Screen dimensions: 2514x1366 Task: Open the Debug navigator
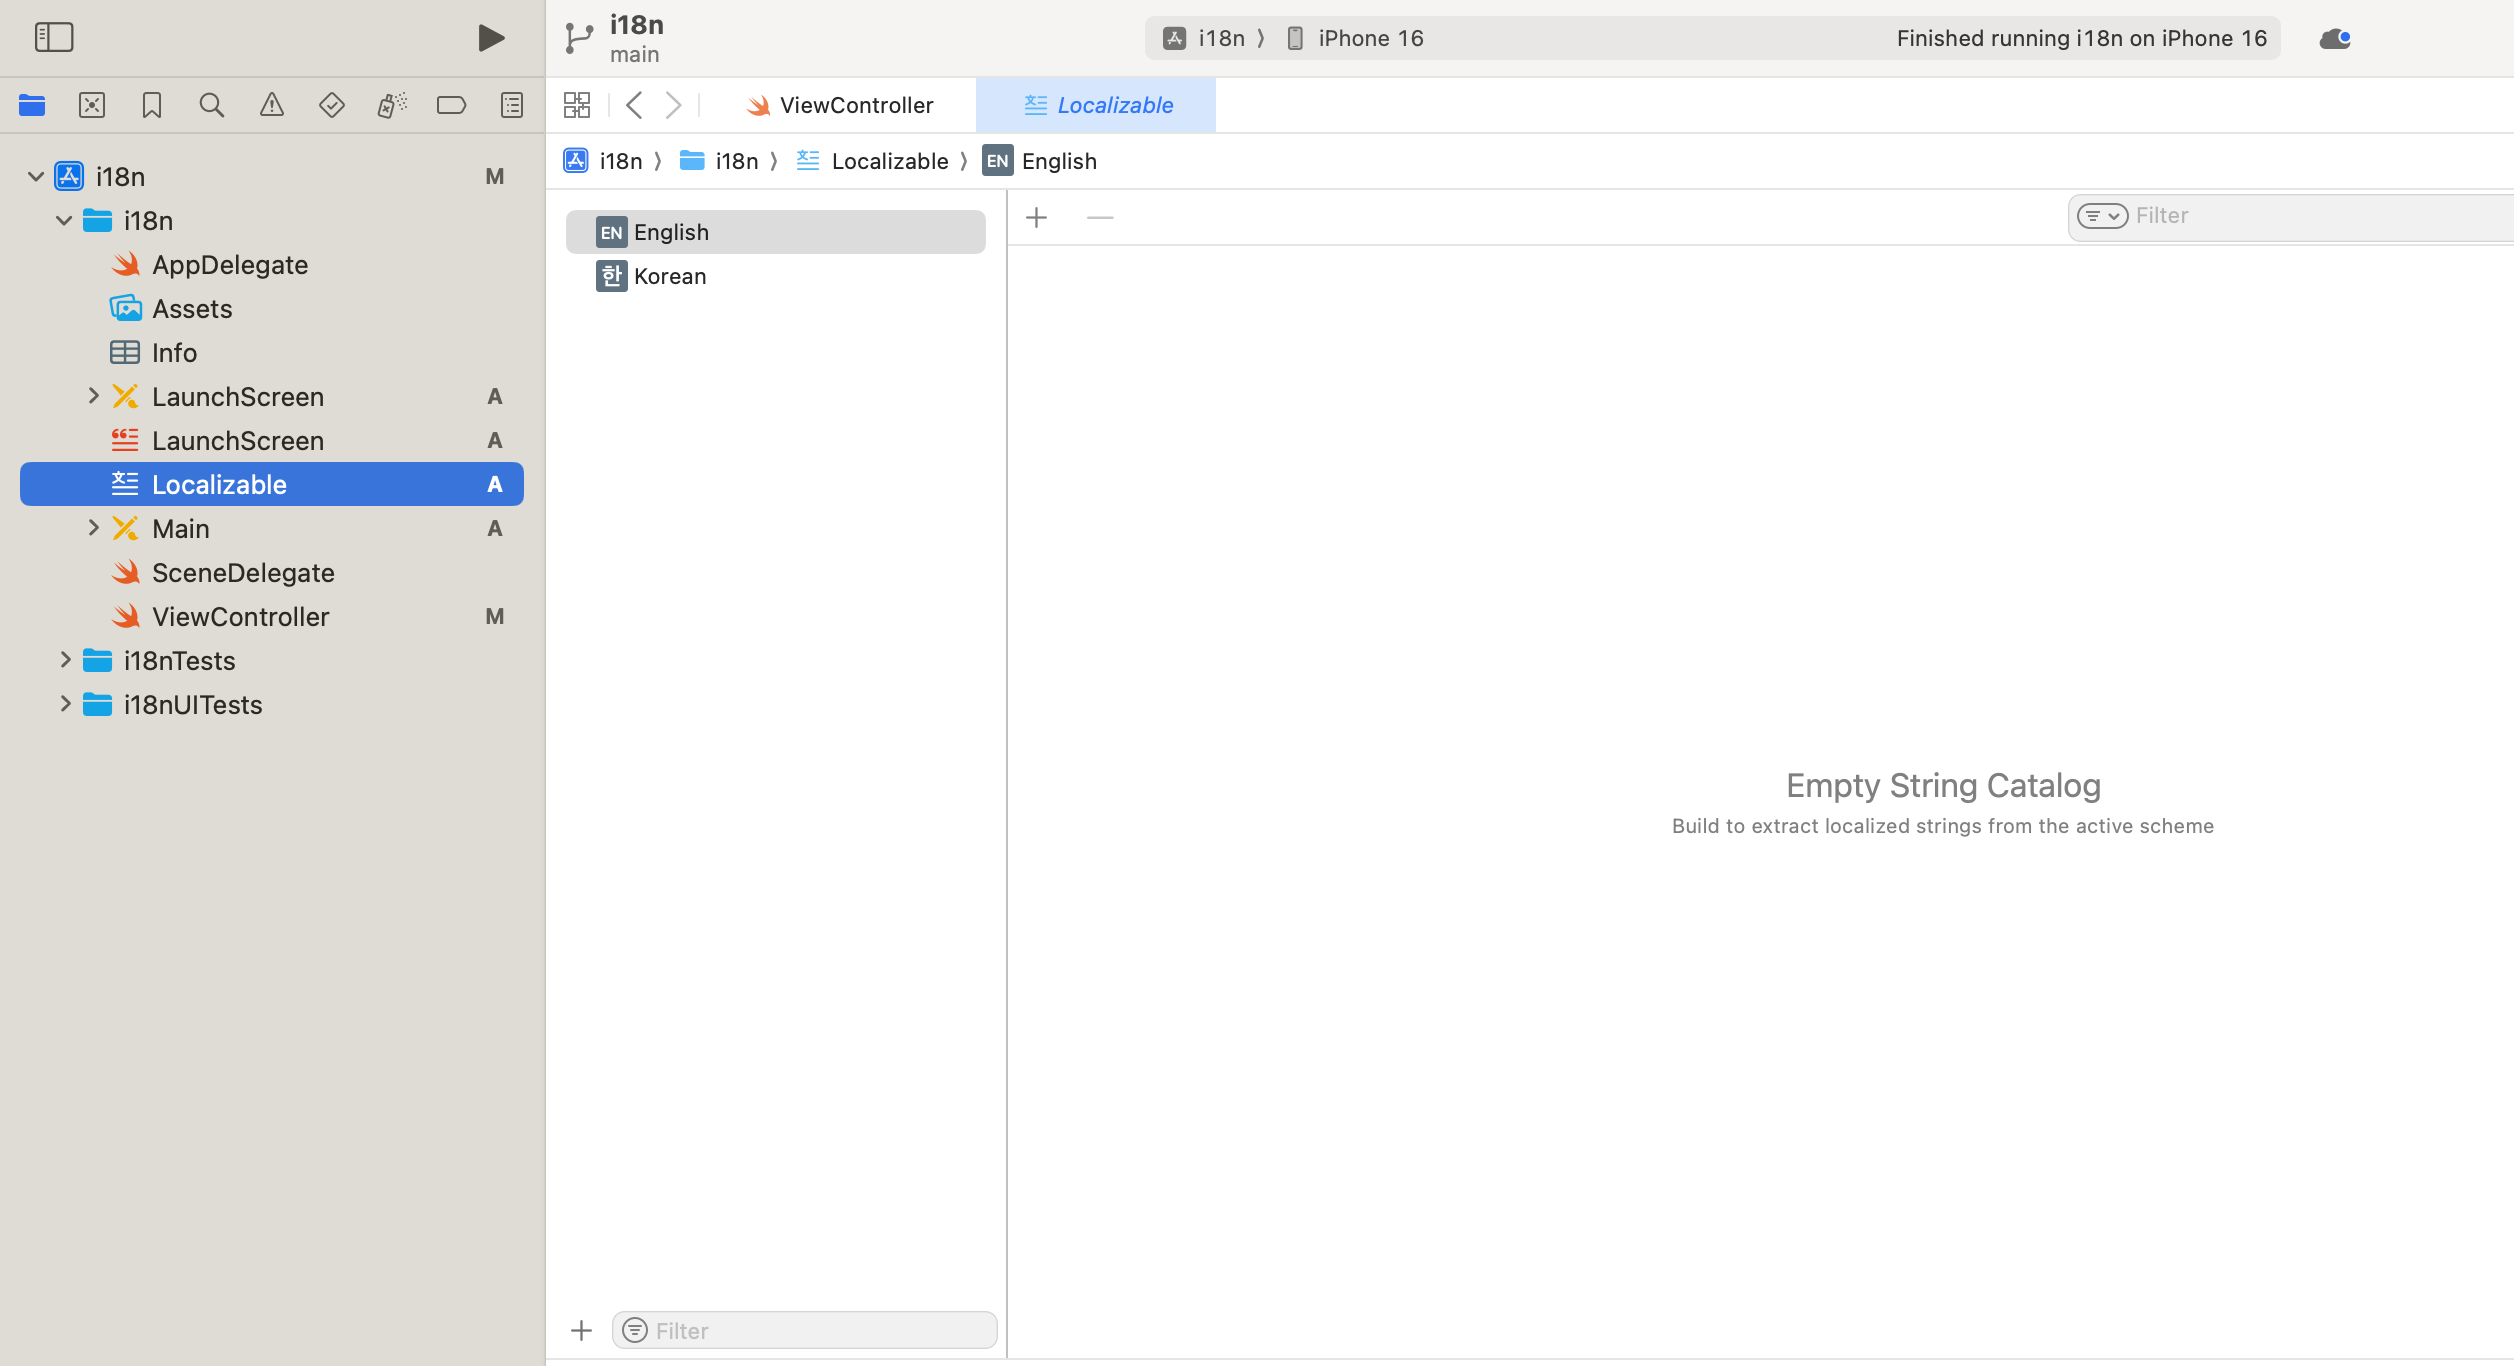(392, 105)
